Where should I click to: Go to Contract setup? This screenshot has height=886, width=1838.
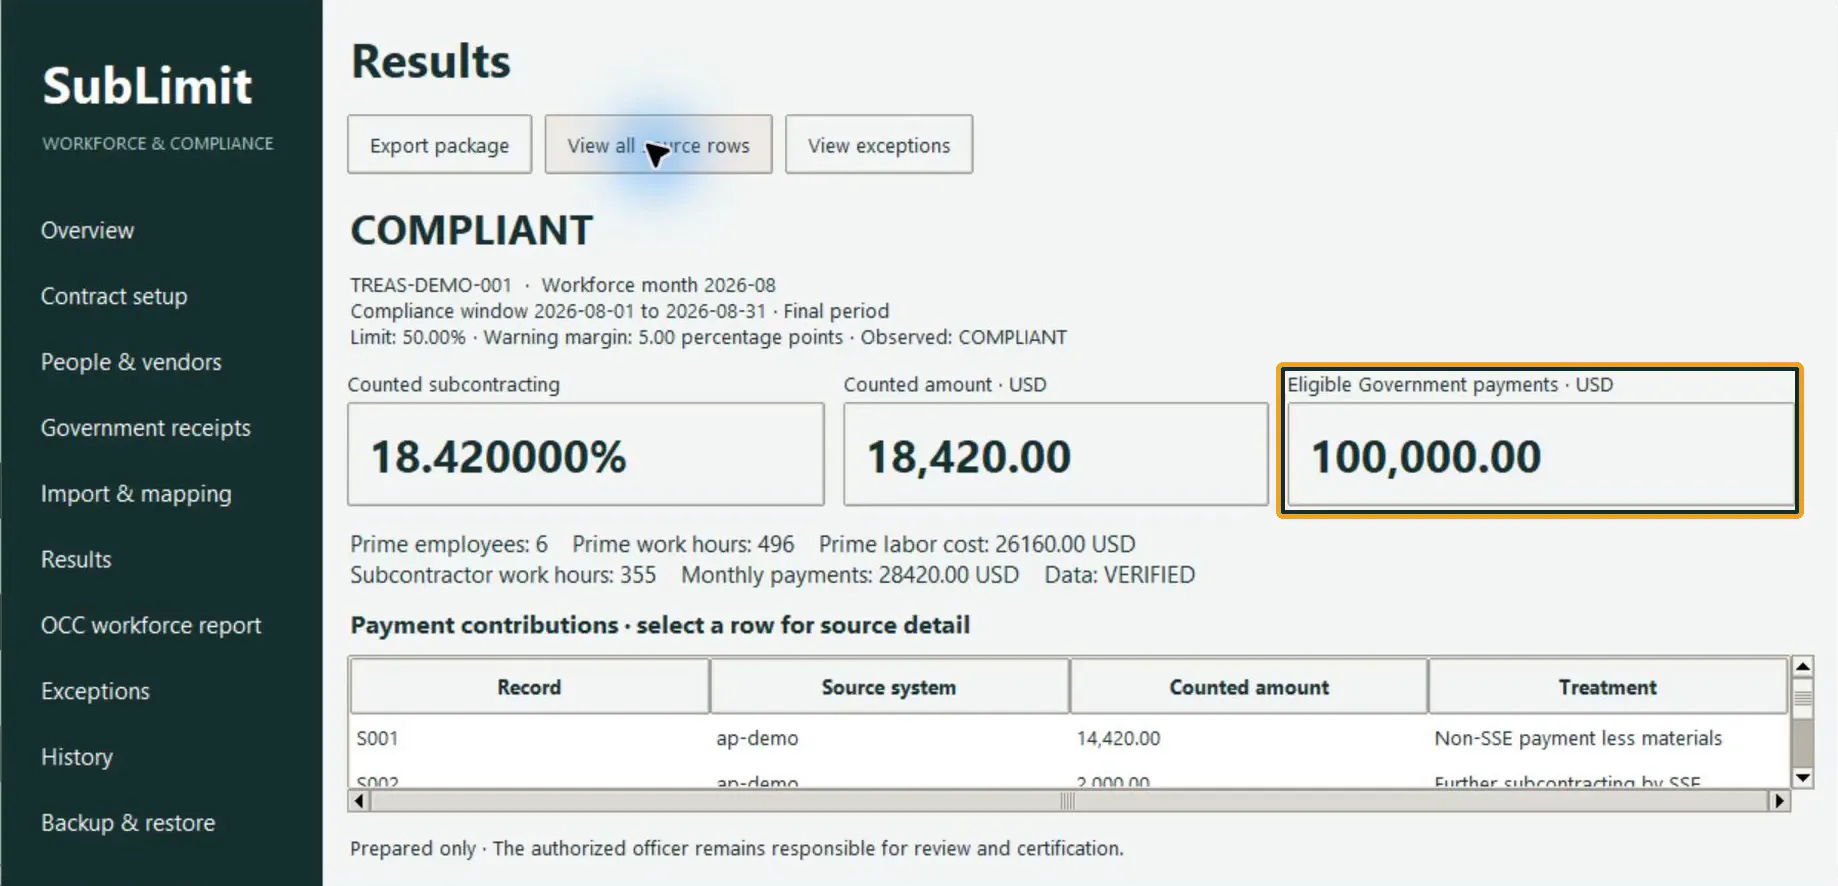[x=114, y=296]
